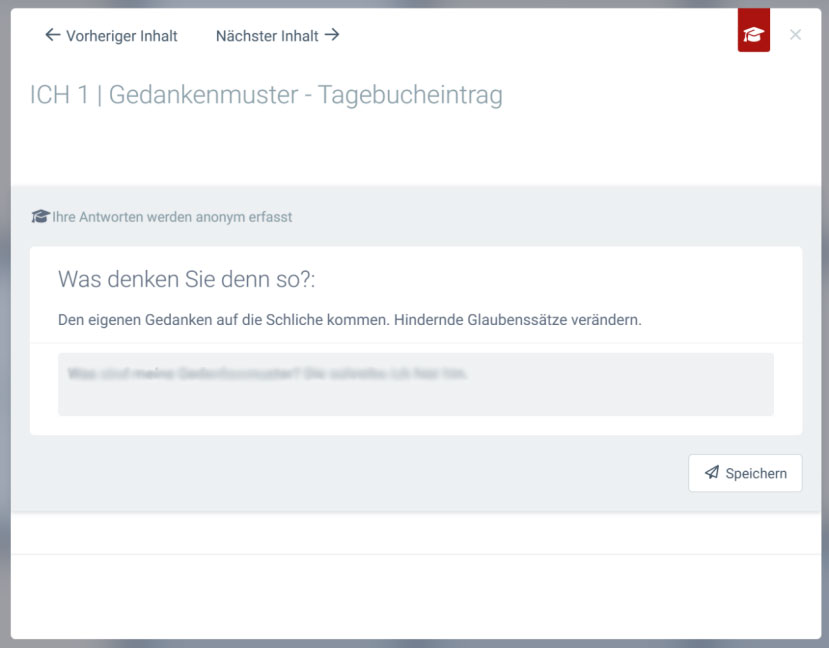829x648 pixels.
Task: Close the dialog with the X icon
Action: pos(795,35)
